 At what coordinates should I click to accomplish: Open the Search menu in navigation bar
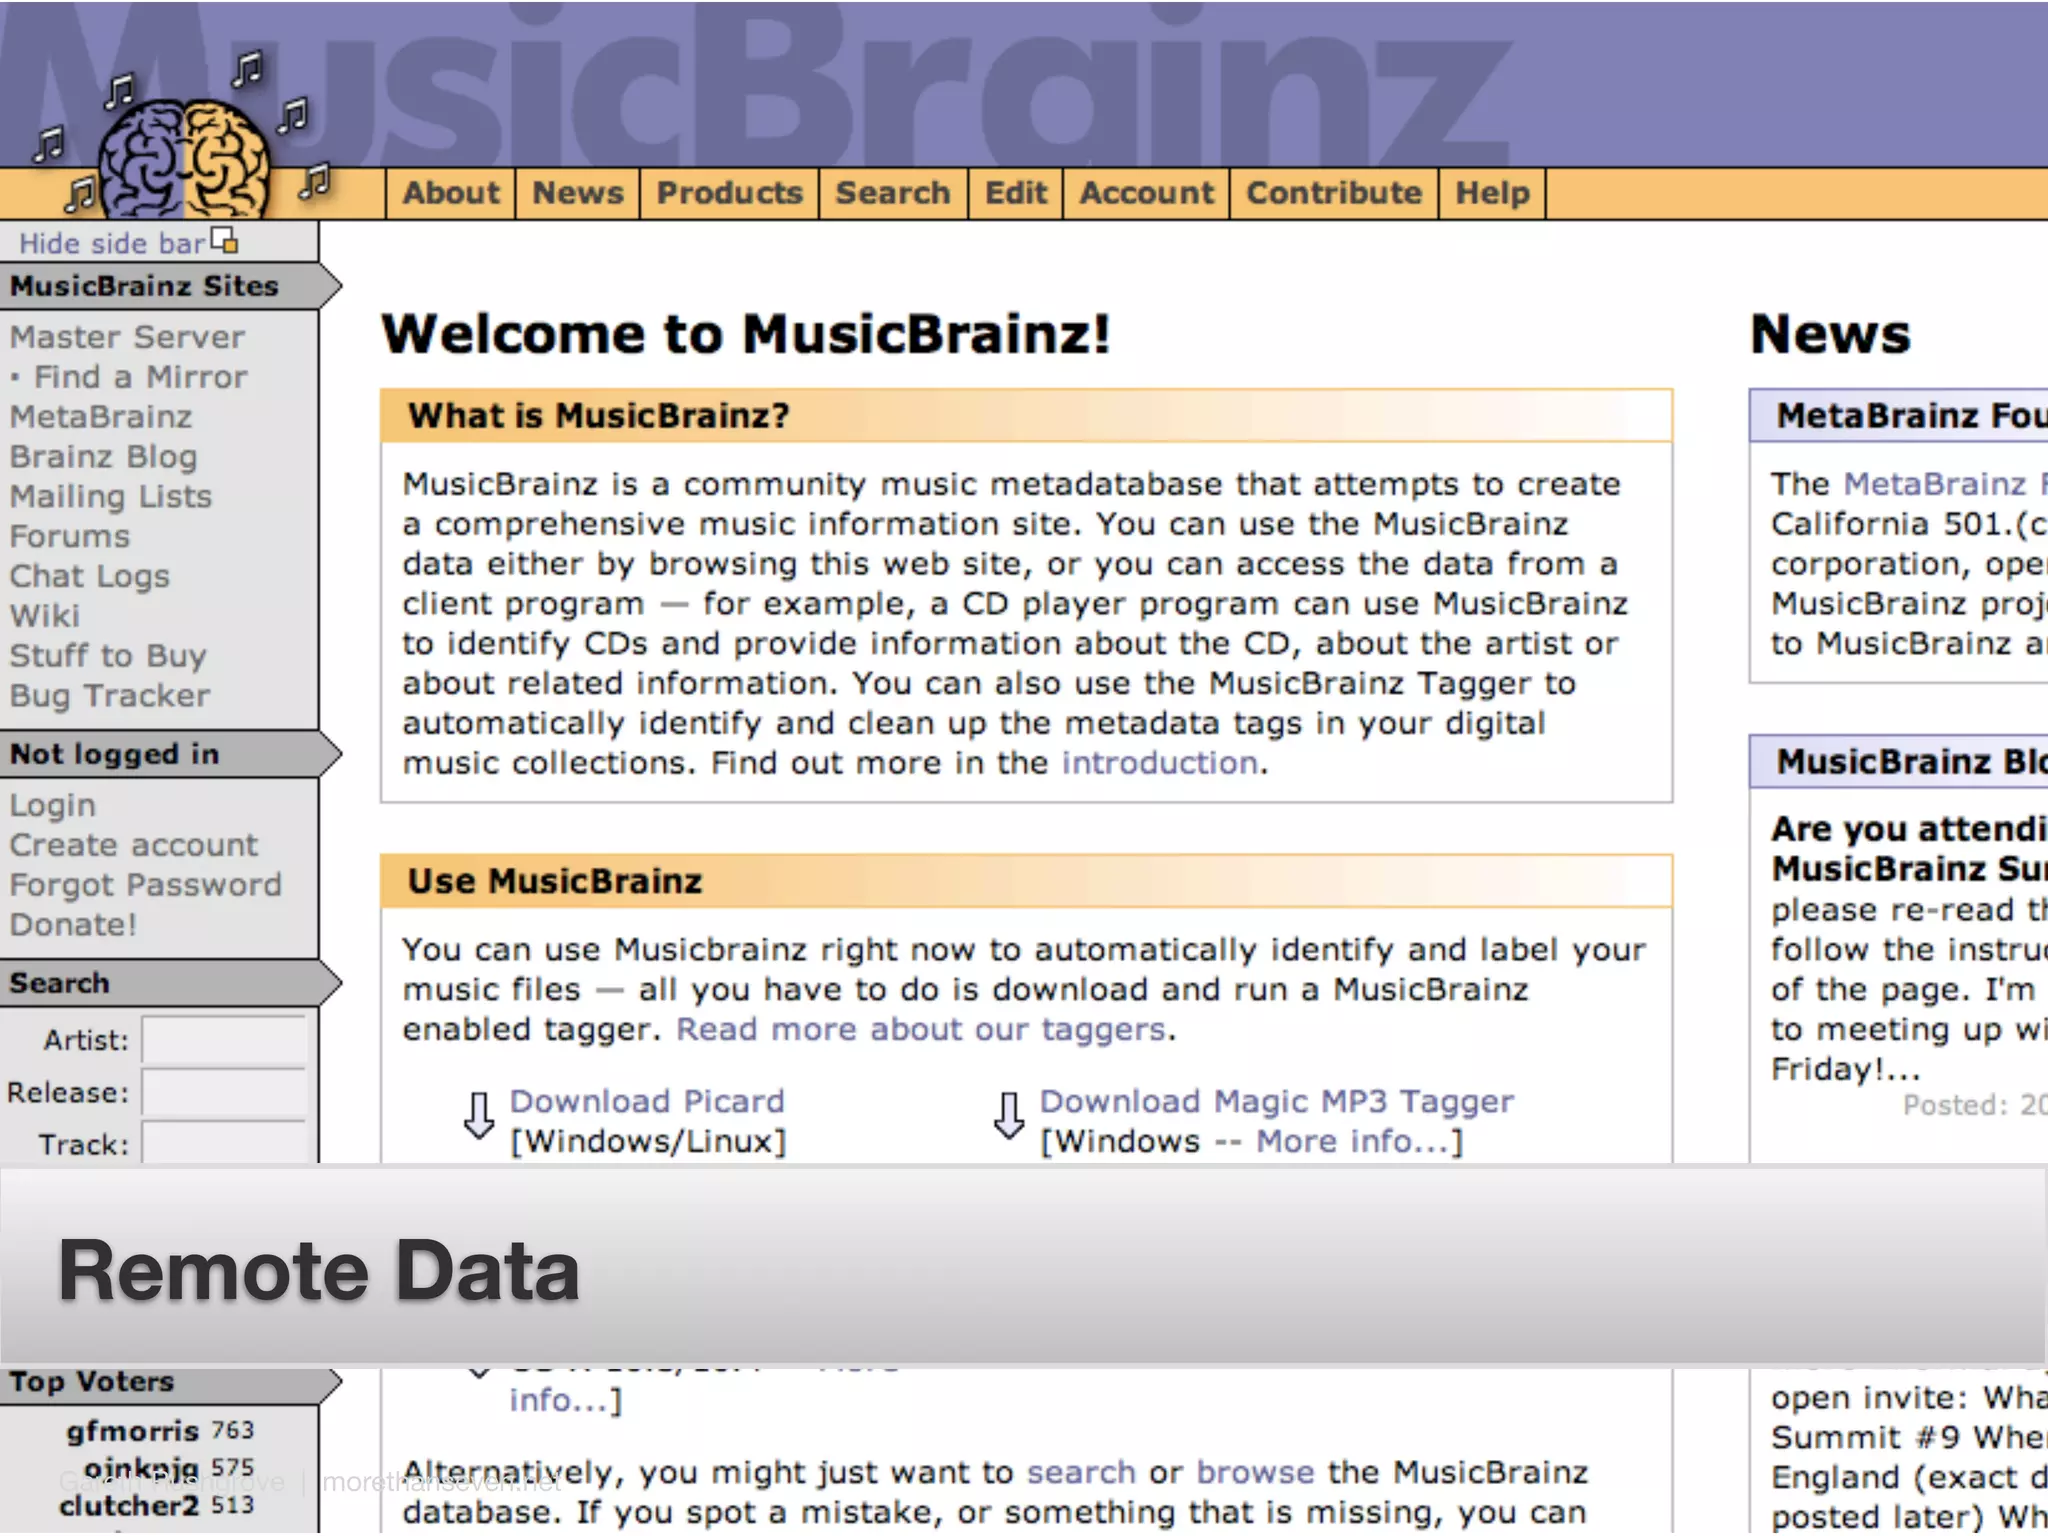[x=893, y=193]
